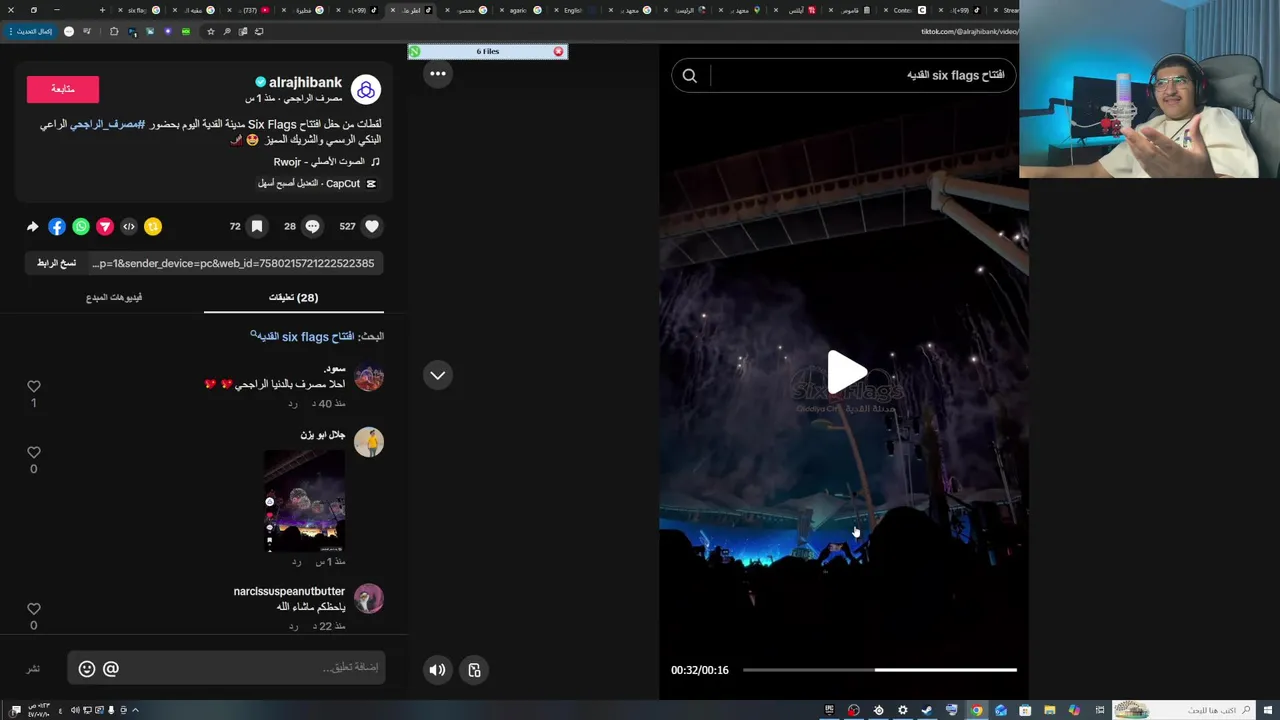Open more share options arrow
The width and height of the screenshot is (1280, 720).
pos(32,226)
